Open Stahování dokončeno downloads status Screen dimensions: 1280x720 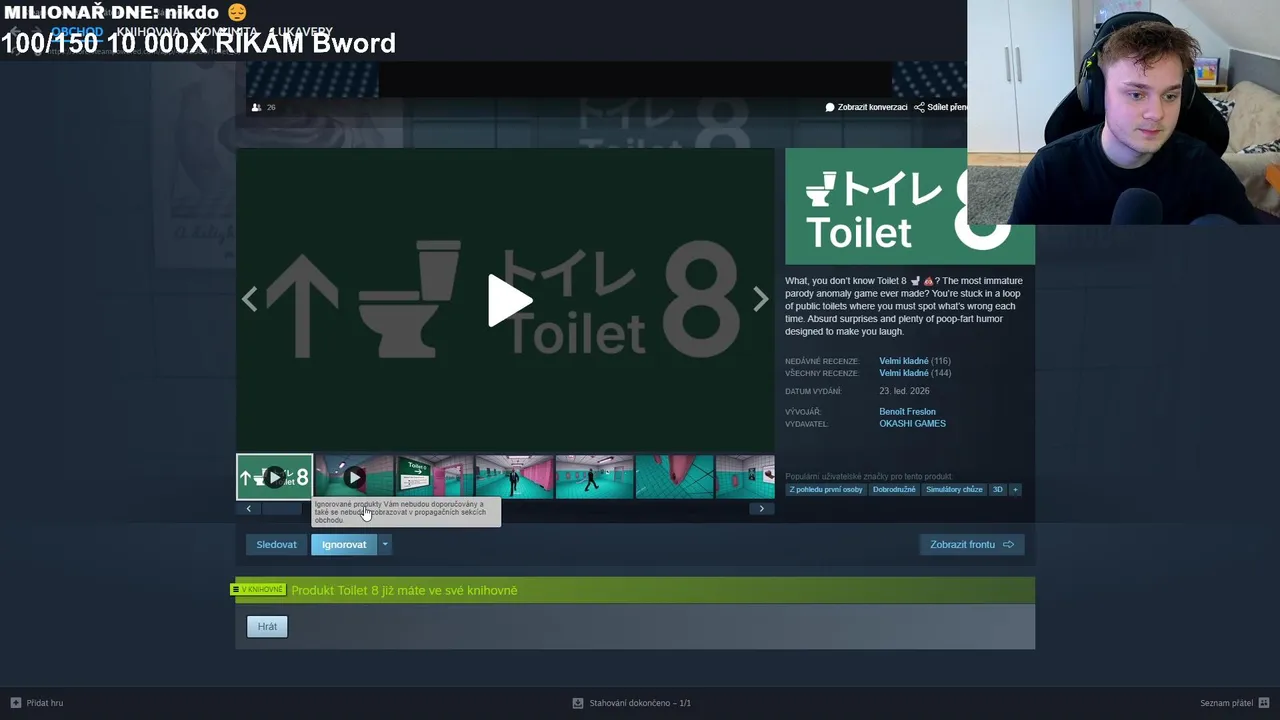click(x=640, y=703)
